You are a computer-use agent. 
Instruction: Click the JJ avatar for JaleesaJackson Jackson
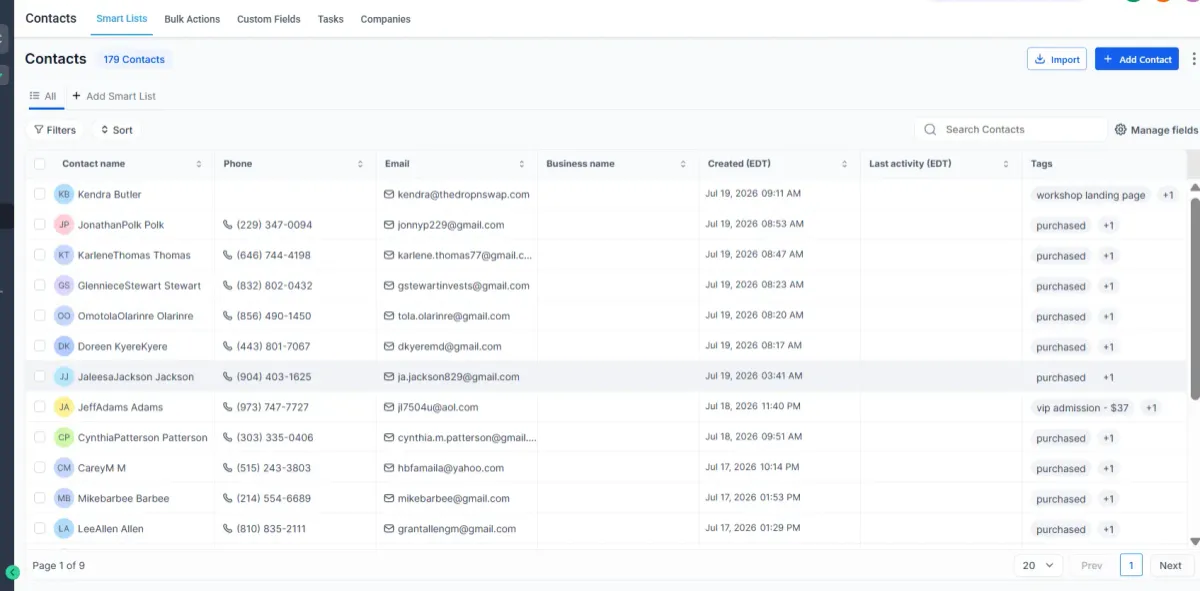tap(64, 376)
